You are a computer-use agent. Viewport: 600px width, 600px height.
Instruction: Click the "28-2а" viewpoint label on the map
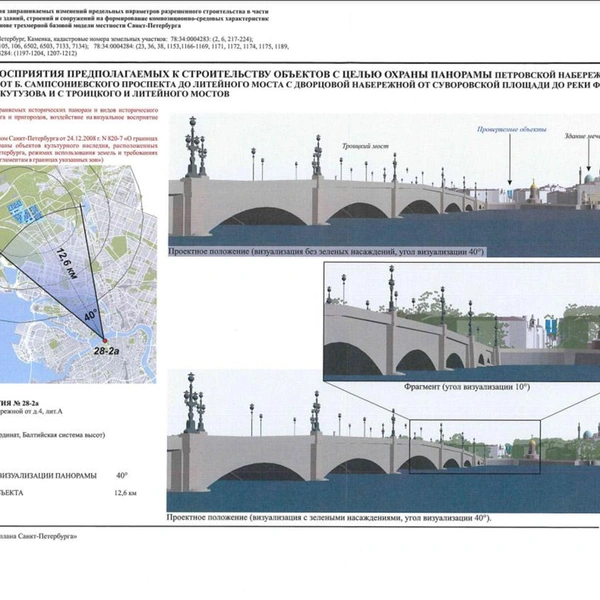106,351
